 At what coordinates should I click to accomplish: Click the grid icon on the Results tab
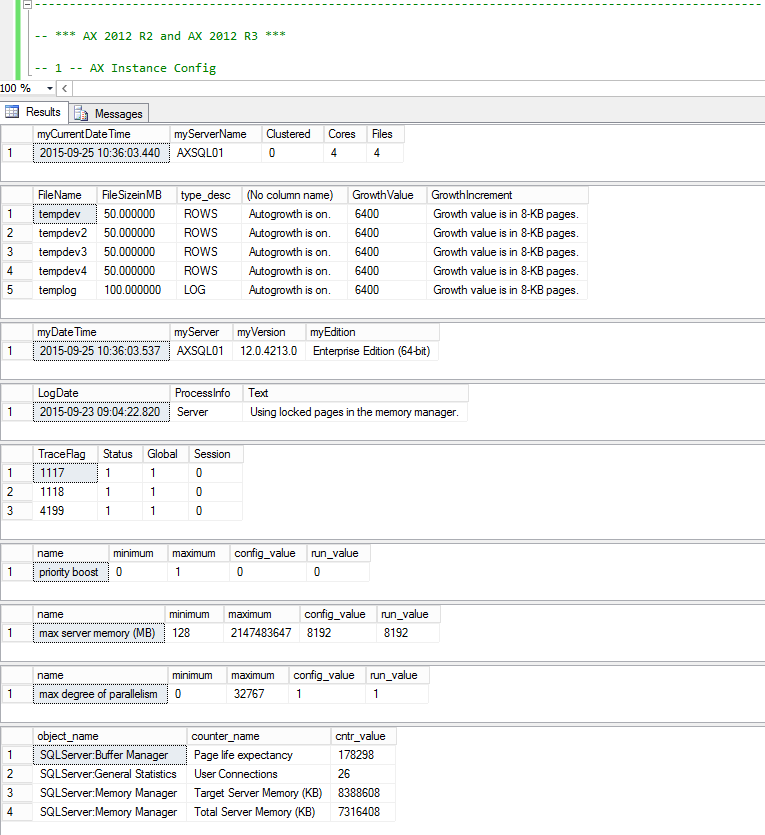(x=13, y=112)
